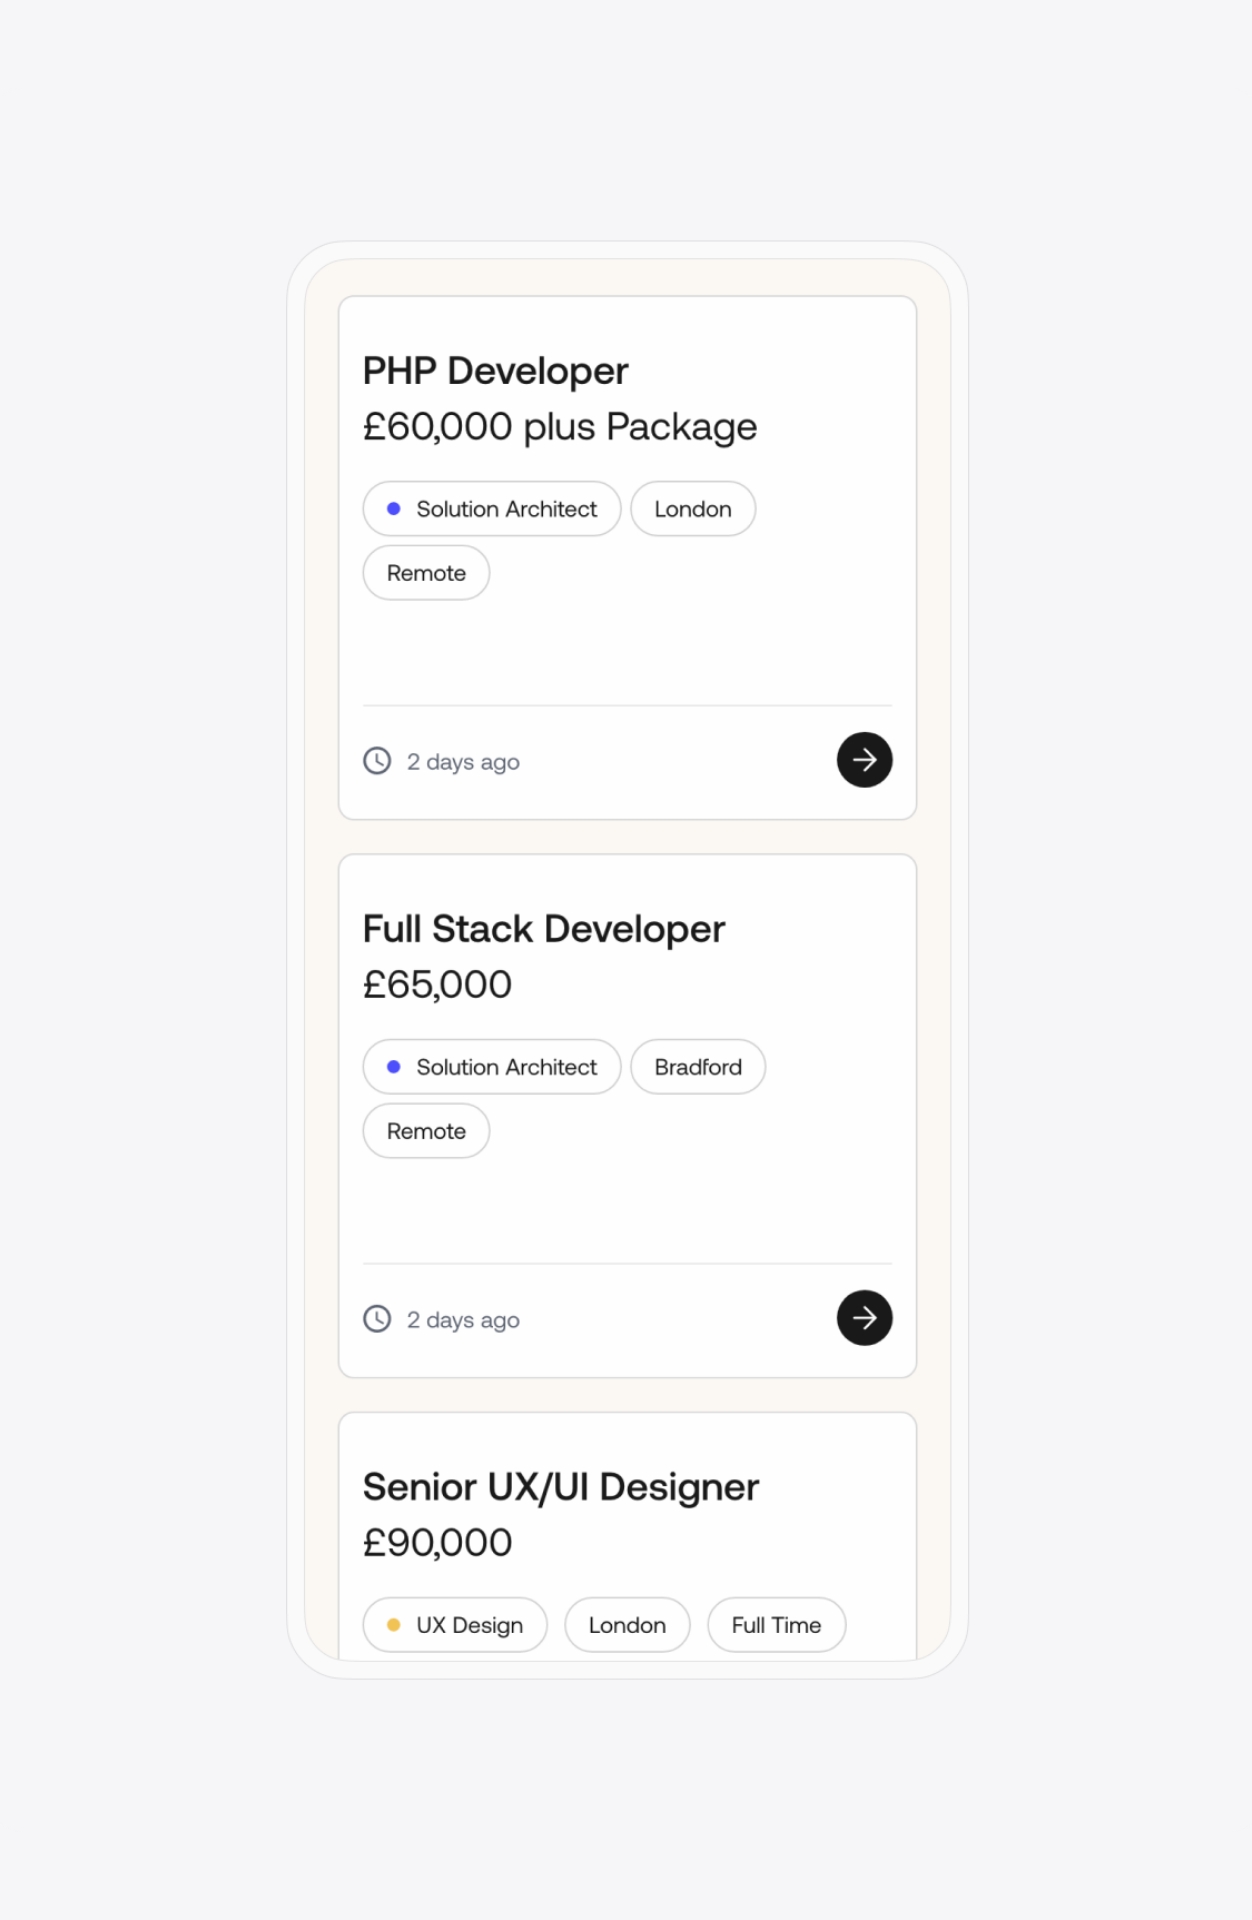Select the Remote tag on Full Stack Developer card
The width and height of the screenshot is (1252, 1920).
[425, 1130]
